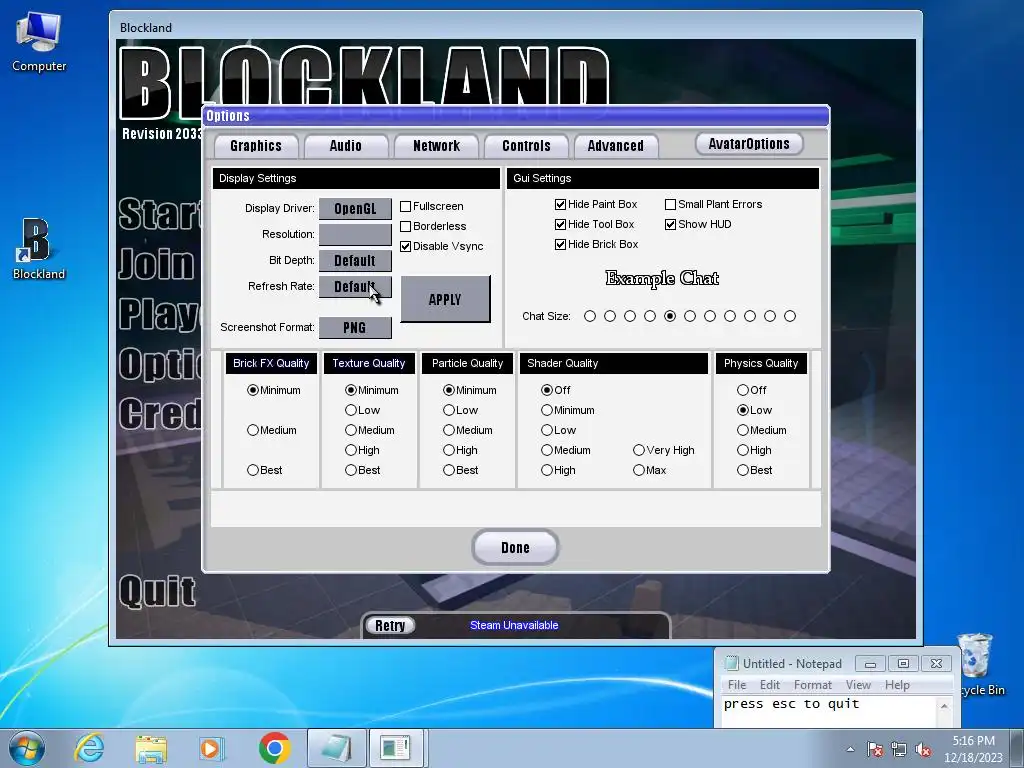Toggle Hide Tool Box checkbox
Image resolution: width=1024 pixels, height=768 pixels.
click(x=560, y=225)
